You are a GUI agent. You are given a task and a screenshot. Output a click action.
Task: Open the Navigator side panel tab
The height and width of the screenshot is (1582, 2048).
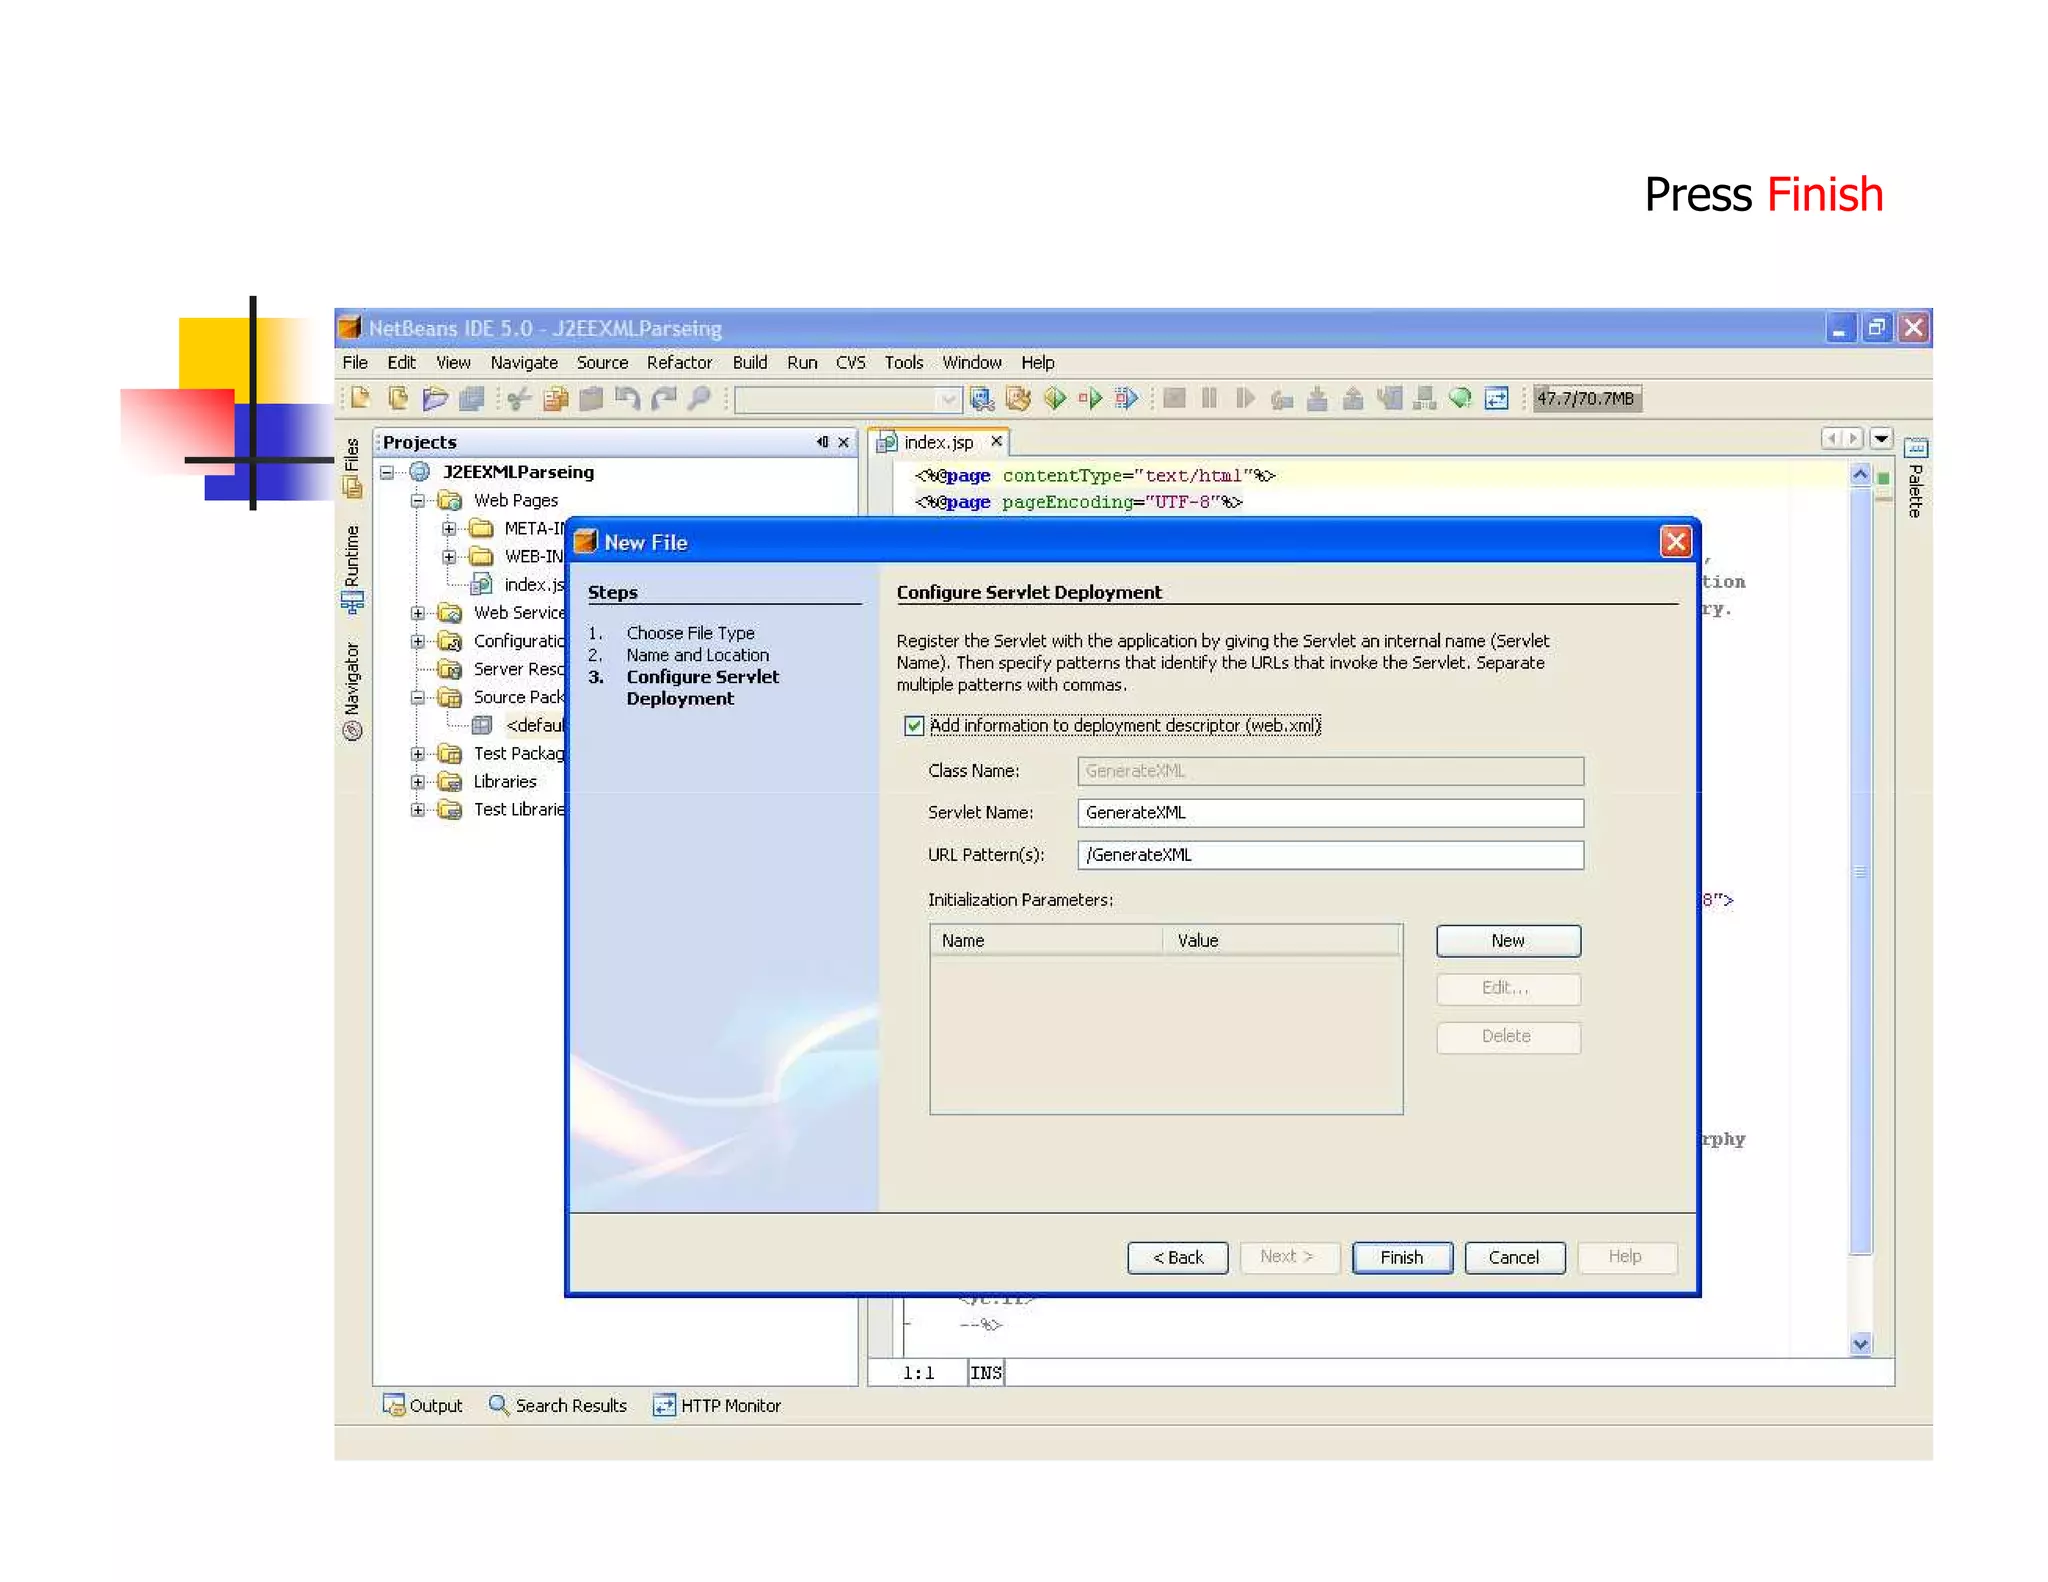point(352,690)
